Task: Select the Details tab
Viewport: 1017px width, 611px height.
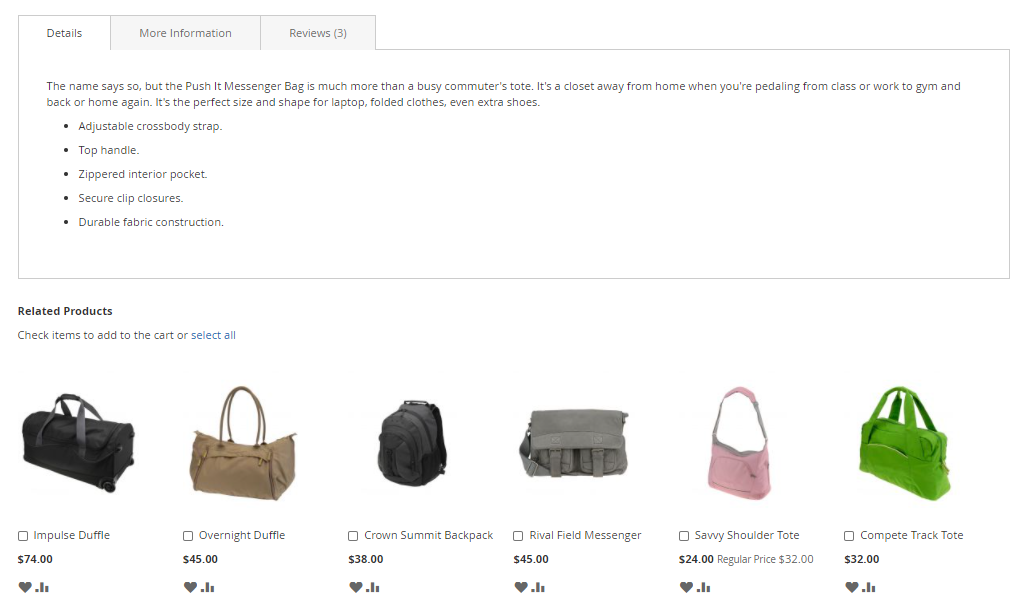Action: [x=64, y=33]
